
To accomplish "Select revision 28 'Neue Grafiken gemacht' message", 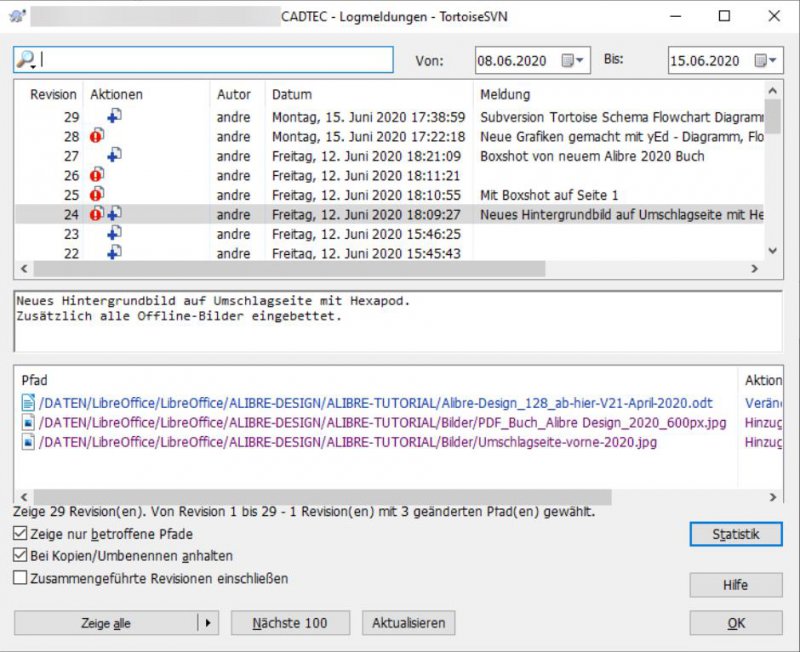I will point(621,136).
